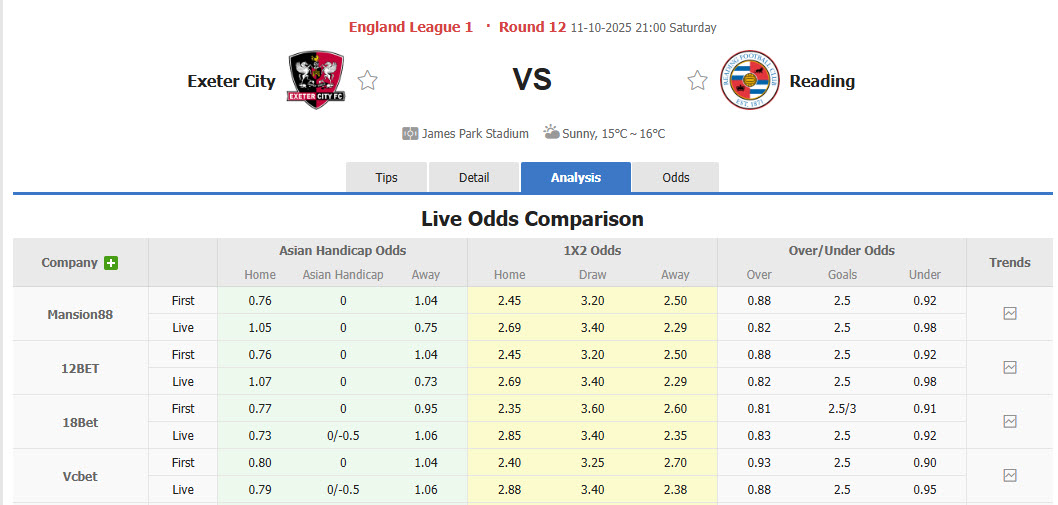
Task: Open the Exeter City team name link
Action: tap(231, 81)
